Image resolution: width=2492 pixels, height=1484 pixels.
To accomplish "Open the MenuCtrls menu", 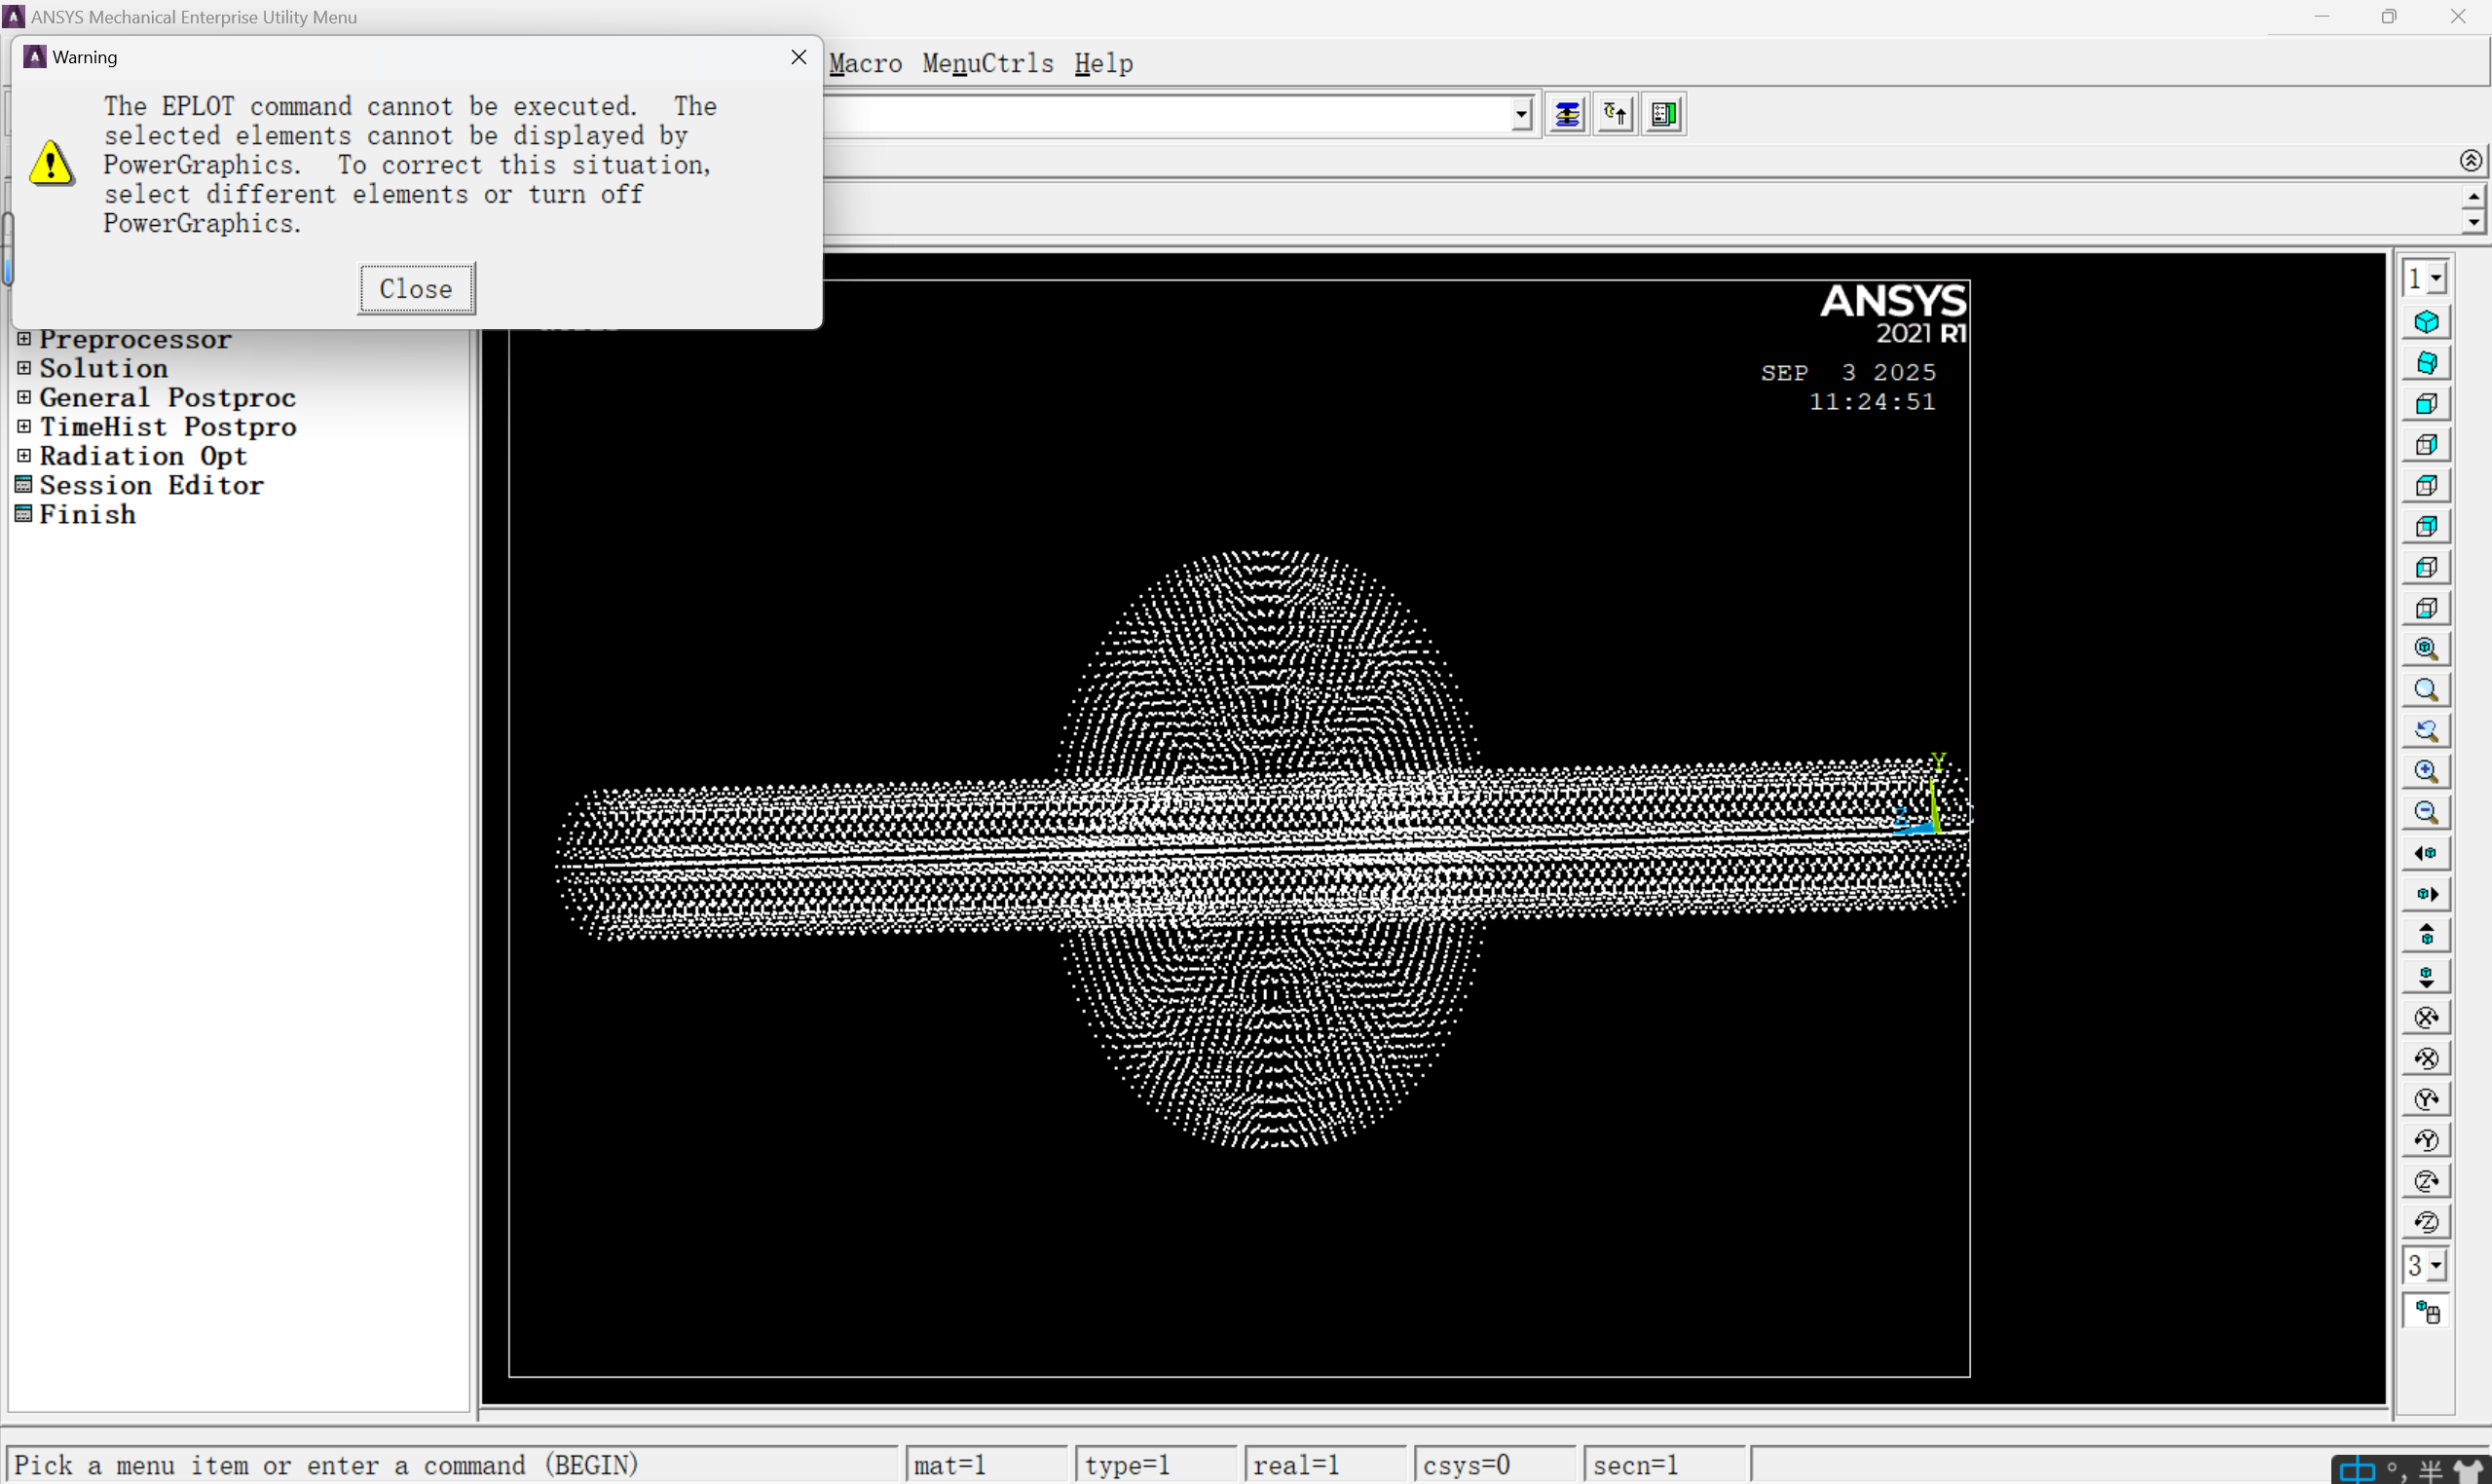I will [987, 64].
